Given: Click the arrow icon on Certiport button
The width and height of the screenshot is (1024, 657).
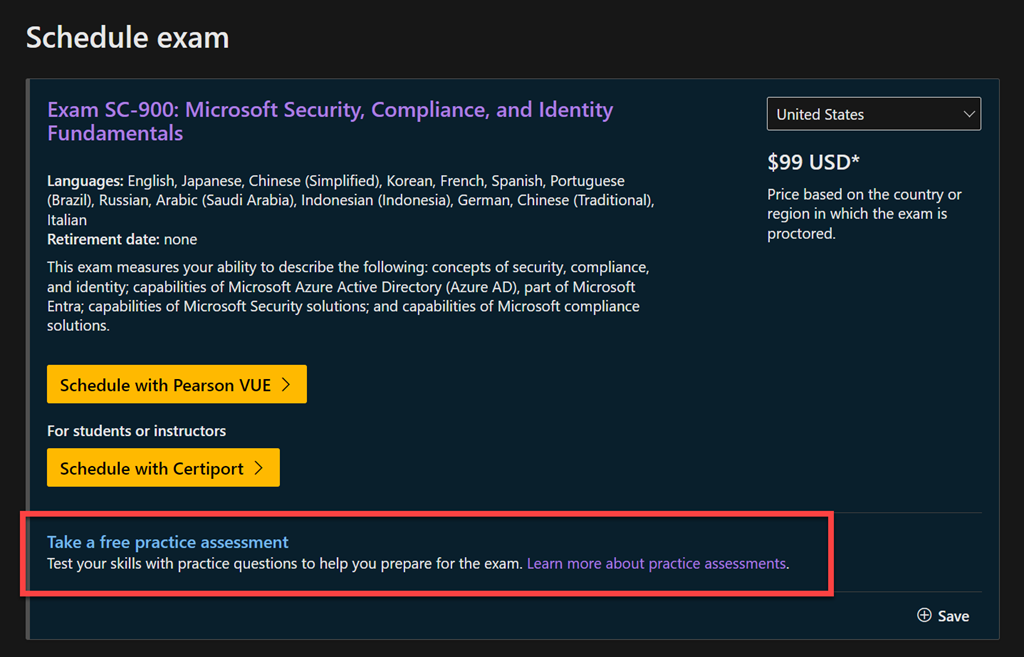Looking at the screenshot, I should 259,468.
